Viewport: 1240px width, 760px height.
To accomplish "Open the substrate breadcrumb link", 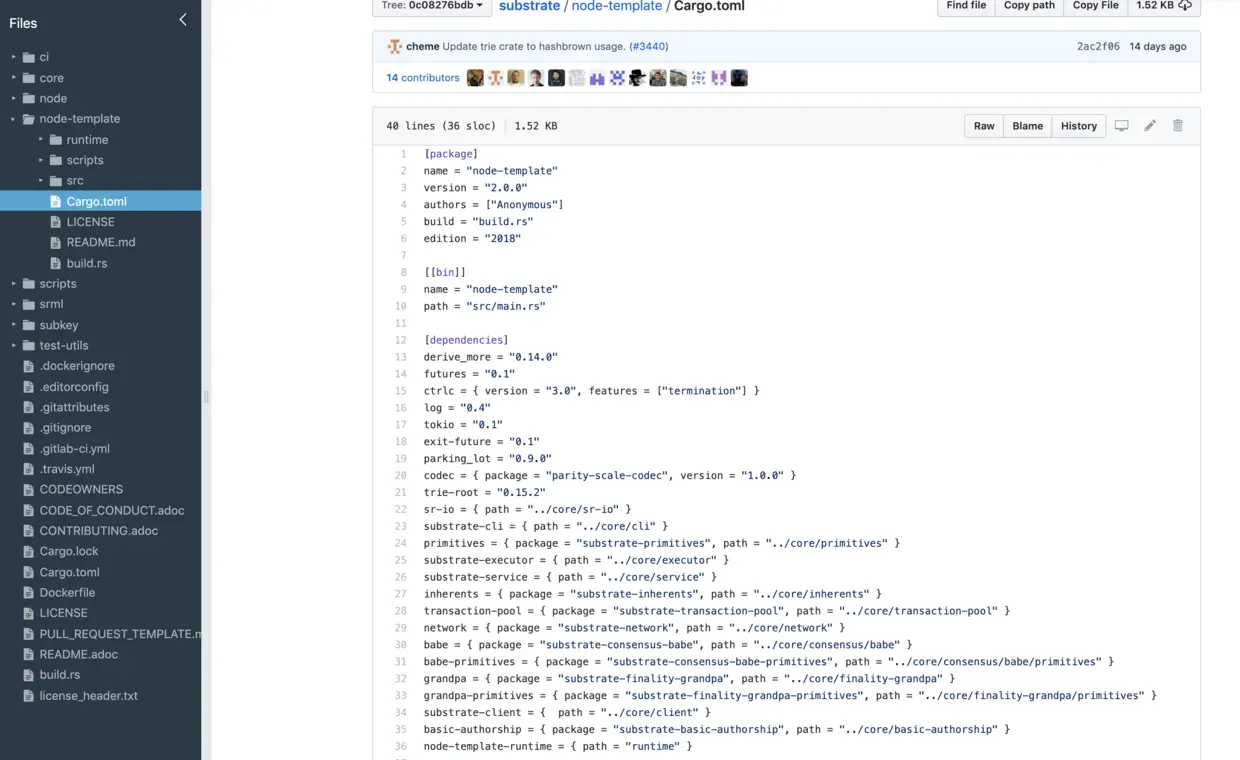I will pos(529,6).
